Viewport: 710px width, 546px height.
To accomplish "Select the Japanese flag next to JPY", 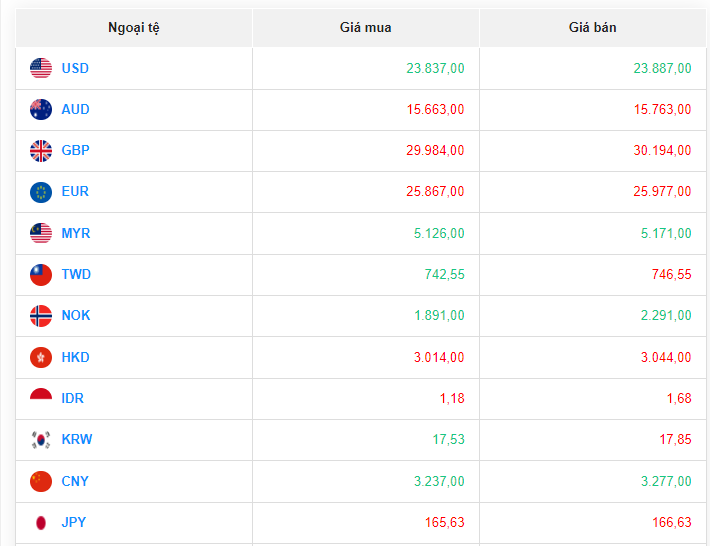I will pos(41,522).
